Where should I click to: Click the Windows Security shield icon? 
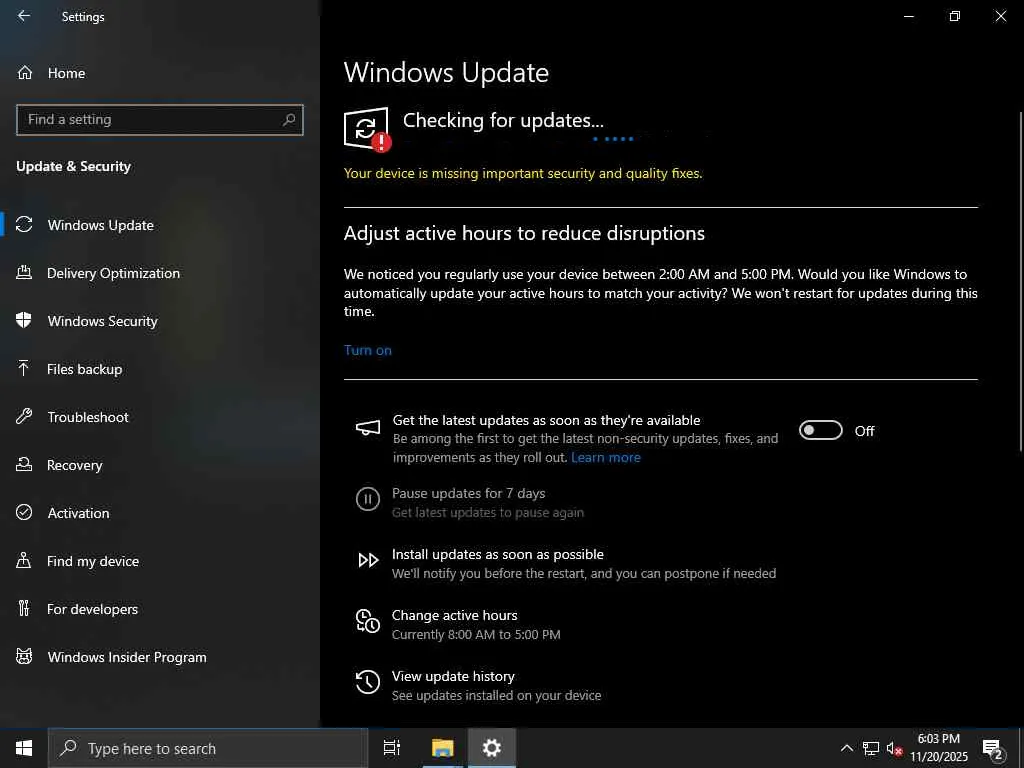[x=24, y=320]
